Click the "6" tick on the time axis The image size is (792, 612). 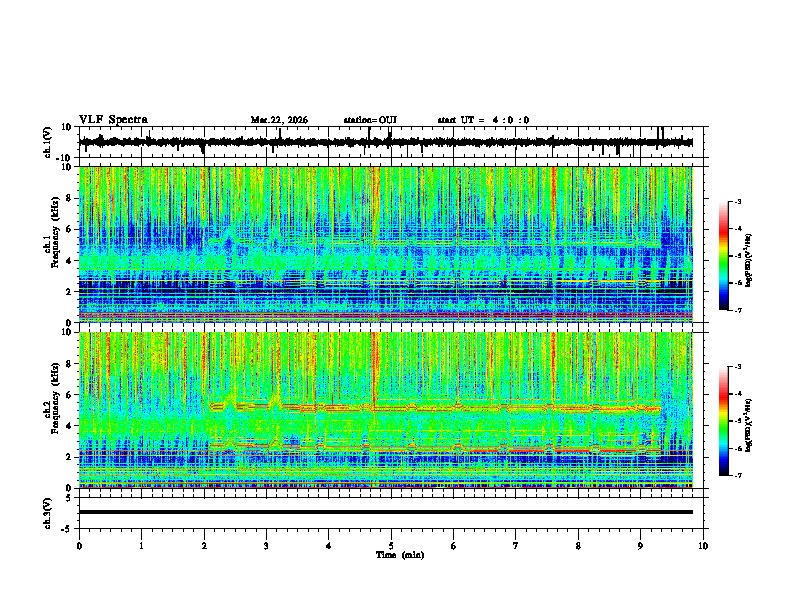tap(454, 546)
